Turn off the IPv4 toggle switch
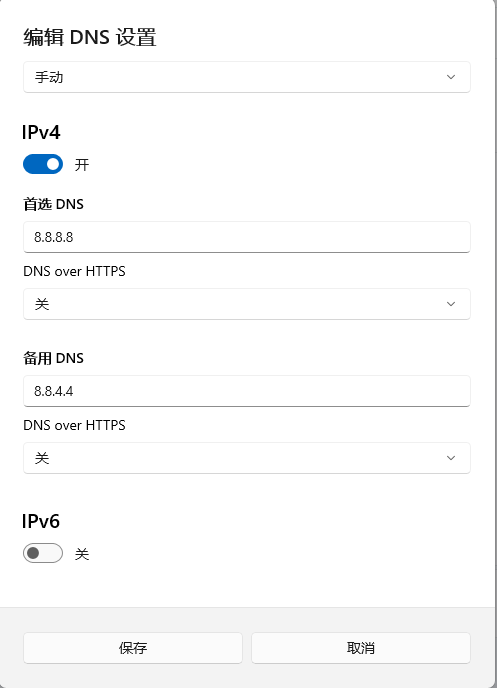The image size is (497, 688). 43,164
